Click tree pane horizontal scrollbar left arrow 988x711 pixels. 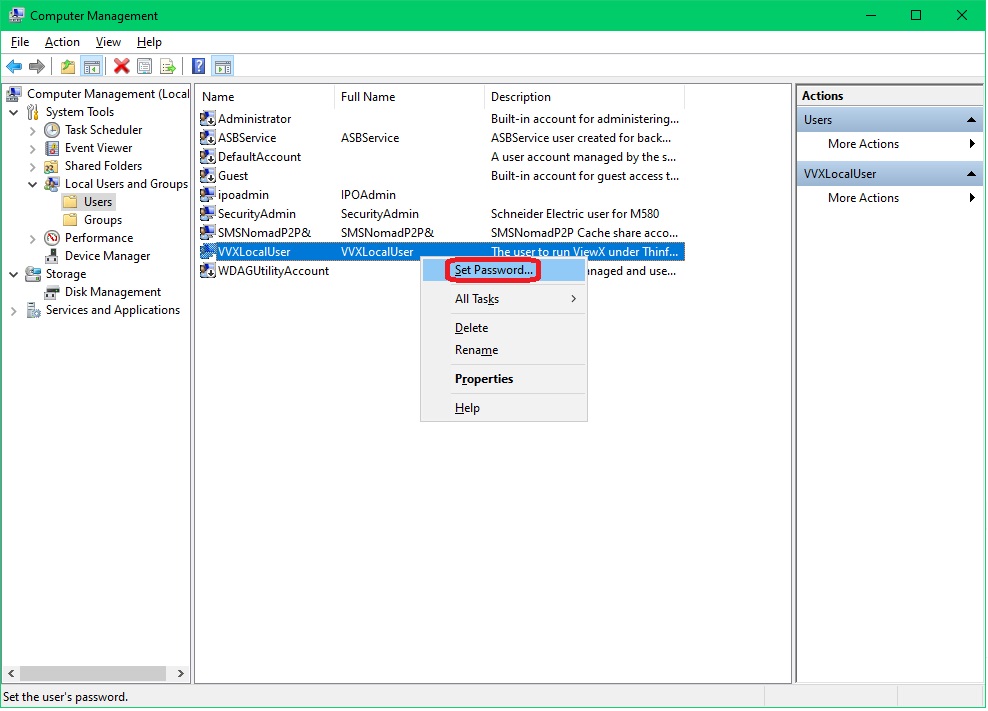(11, 674)
